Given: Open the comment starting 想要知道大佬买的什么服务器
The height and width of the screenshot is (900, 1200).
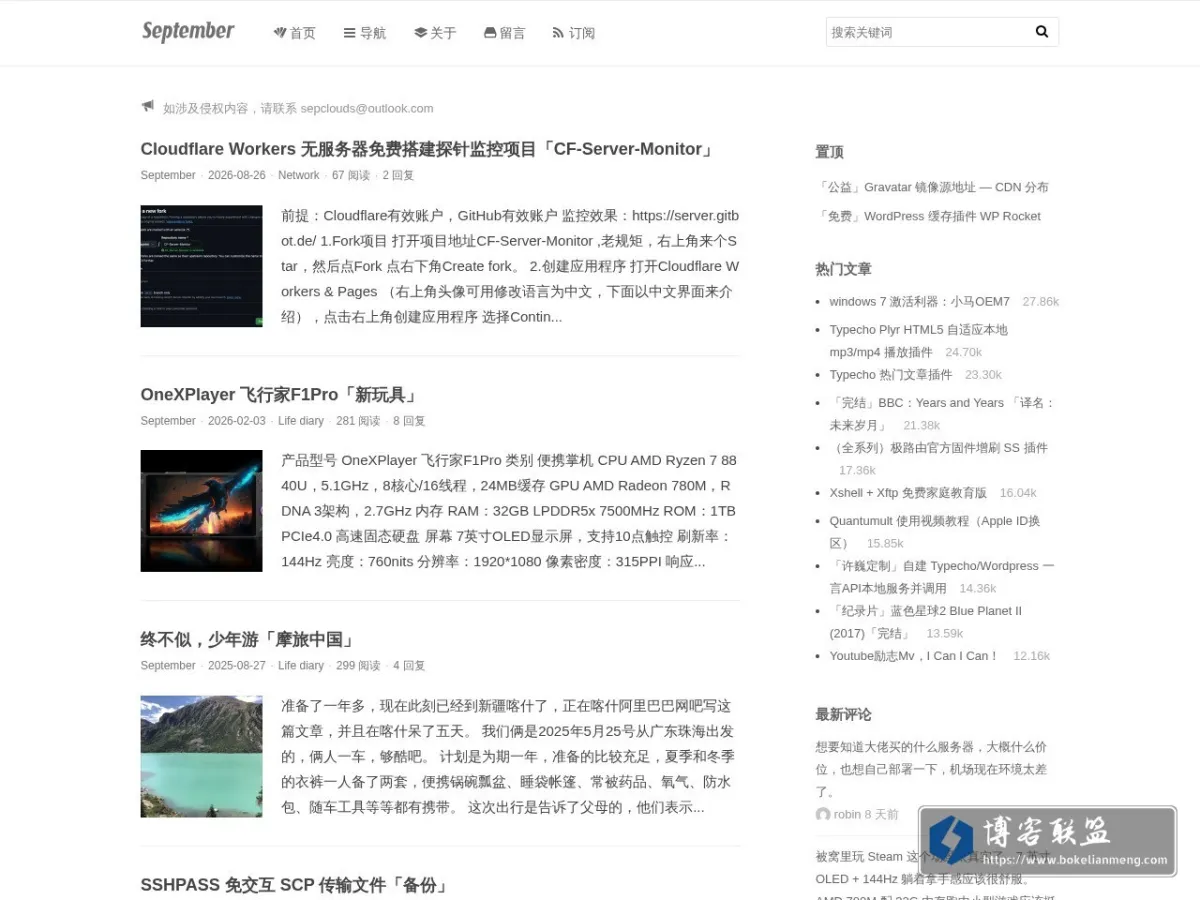Looking at the screenshot, I should click(x=931, y=769).
